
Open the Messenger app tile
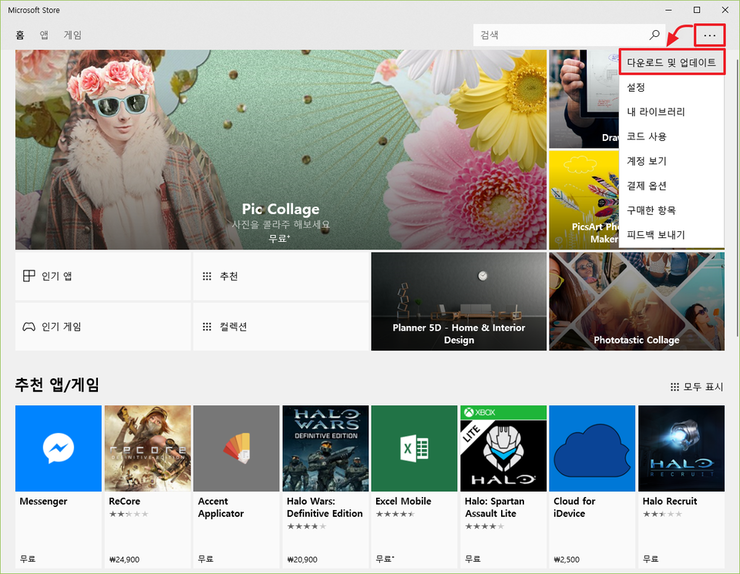pos(59,486)
